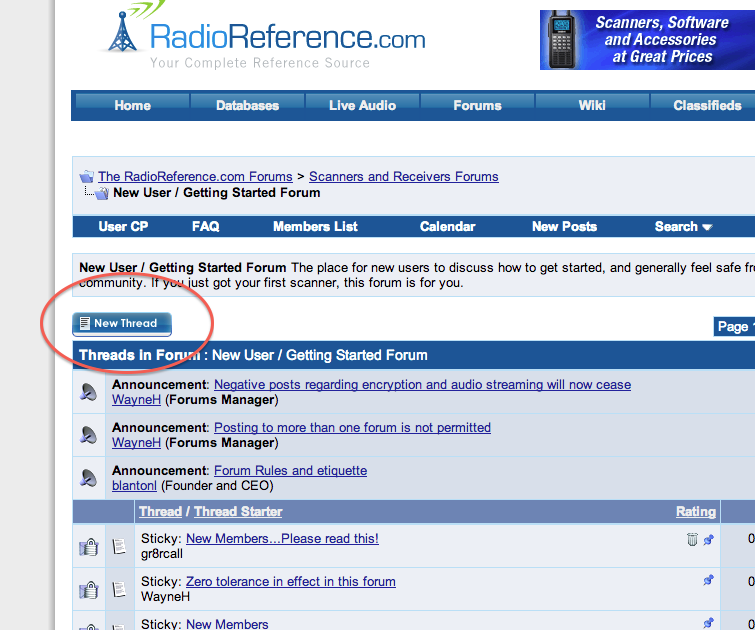Click megaphone icon beside encryption announcement
Viewport: 755px width, 630px height.
tap(89, 392)
